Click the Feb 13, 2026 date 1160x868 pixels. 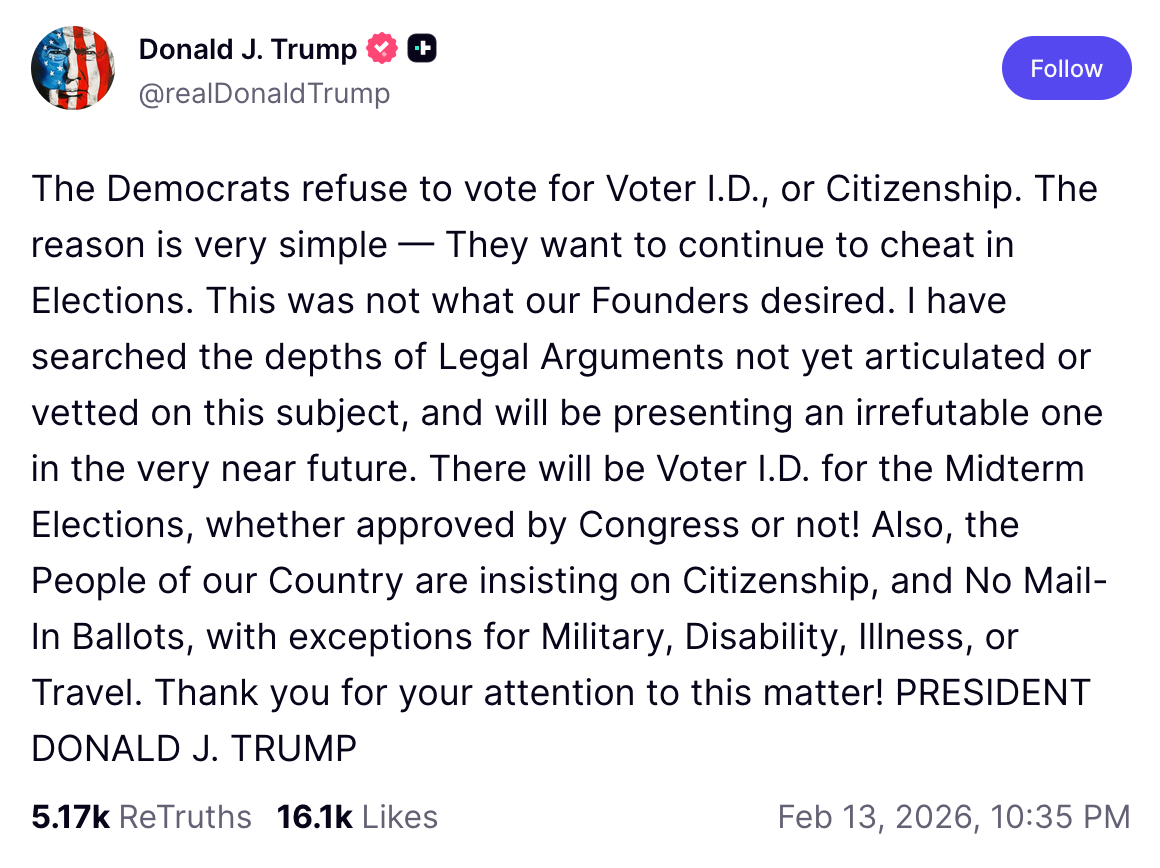coord(873,816)
